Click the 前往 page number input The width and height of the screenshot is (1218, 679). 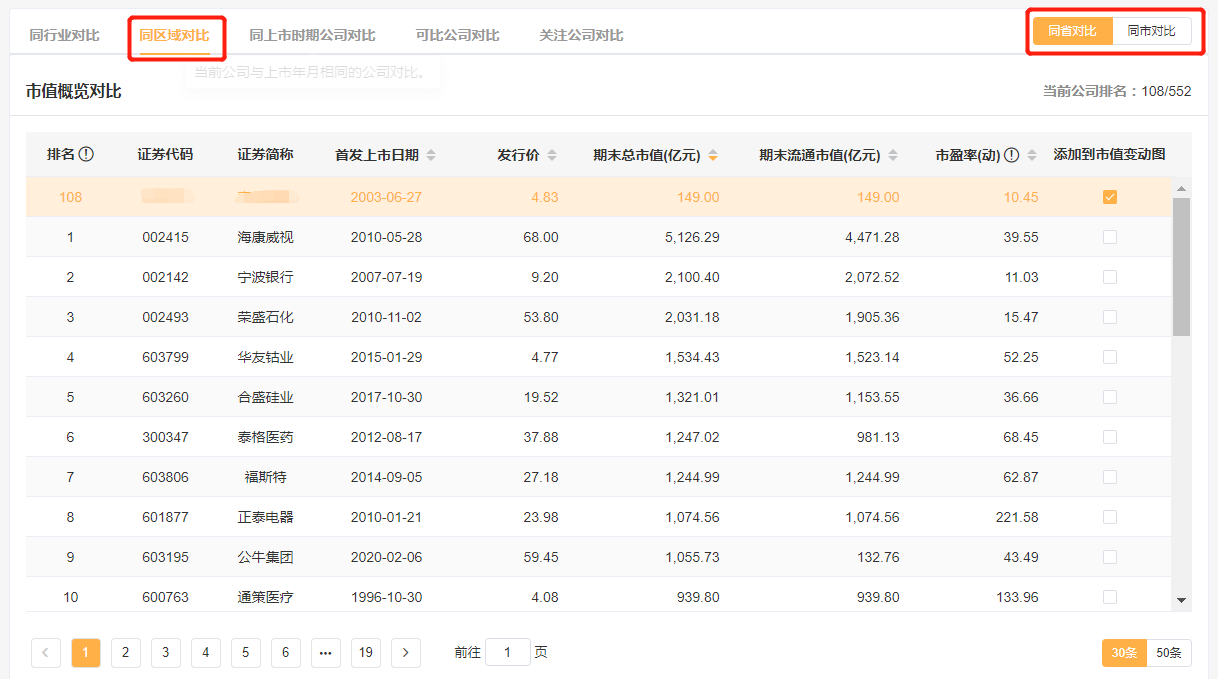point(508,653)
